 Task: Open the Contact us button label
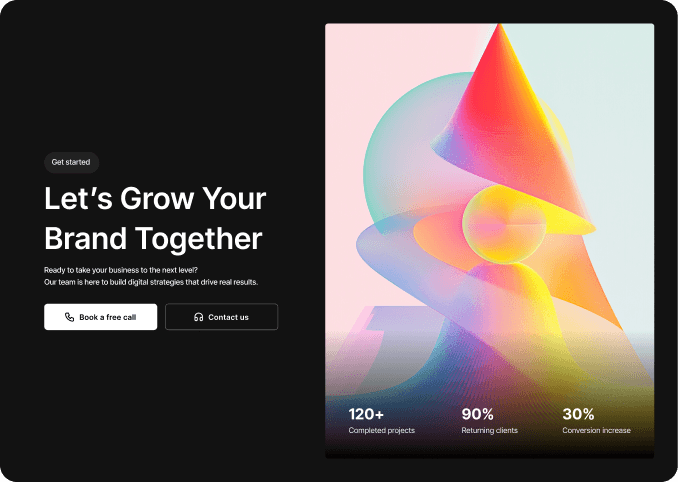(x=228, y=317)
